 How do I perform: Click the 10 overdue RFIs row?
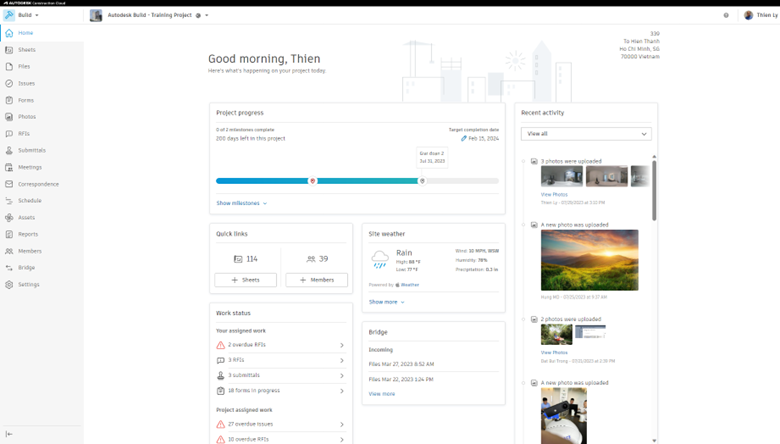click(281, 440)
